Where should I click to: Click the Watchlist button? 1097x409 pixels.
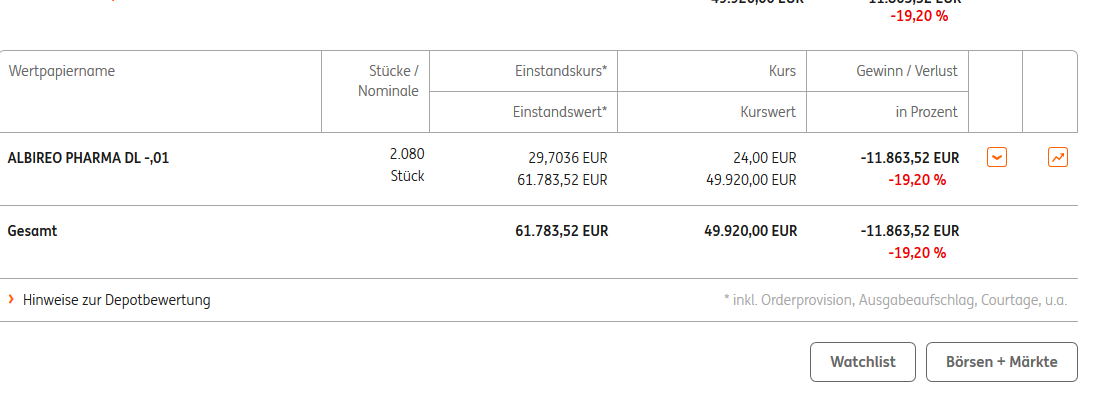point(863,362)
